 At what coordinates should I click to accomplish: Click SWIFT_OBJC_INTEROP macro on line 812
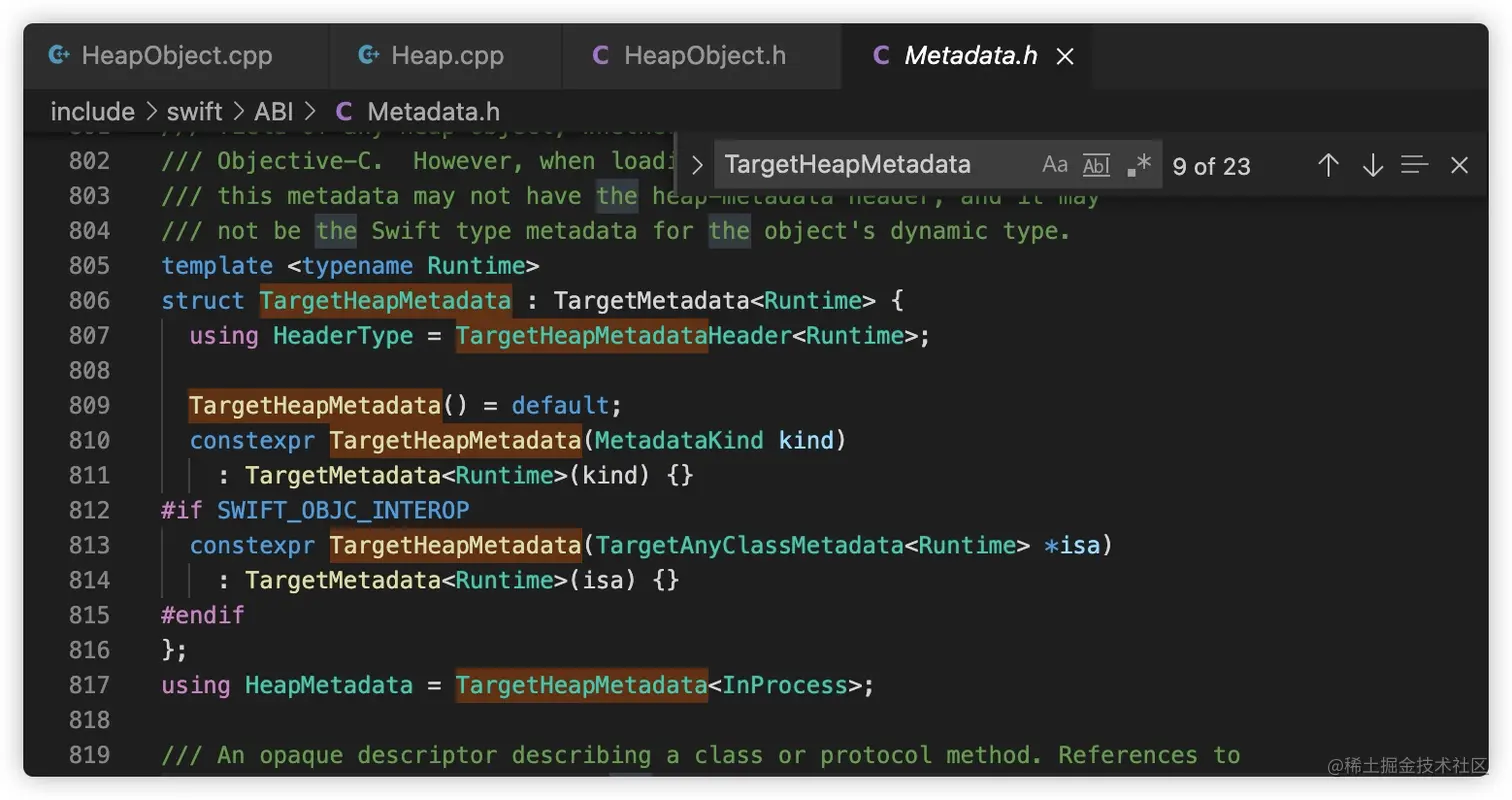343,511
